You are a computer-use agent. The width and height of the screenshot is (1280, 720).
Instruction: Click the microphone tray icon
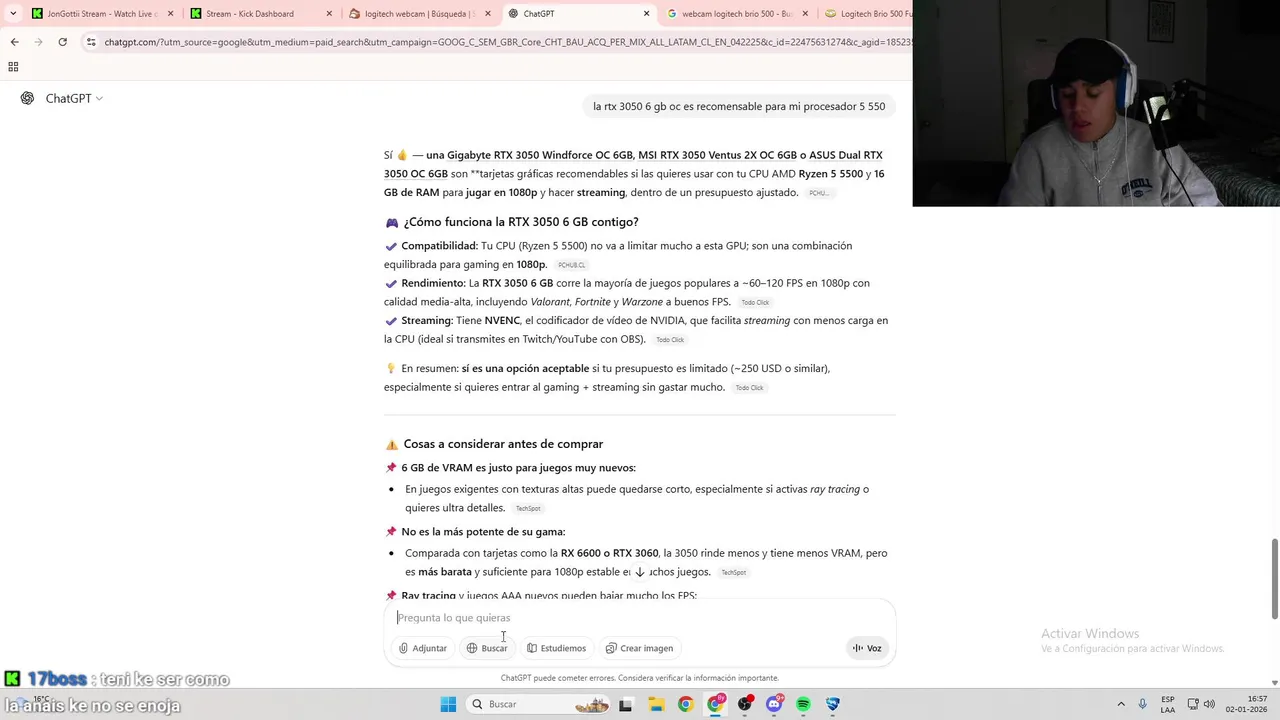click(x=1142, y=704)
